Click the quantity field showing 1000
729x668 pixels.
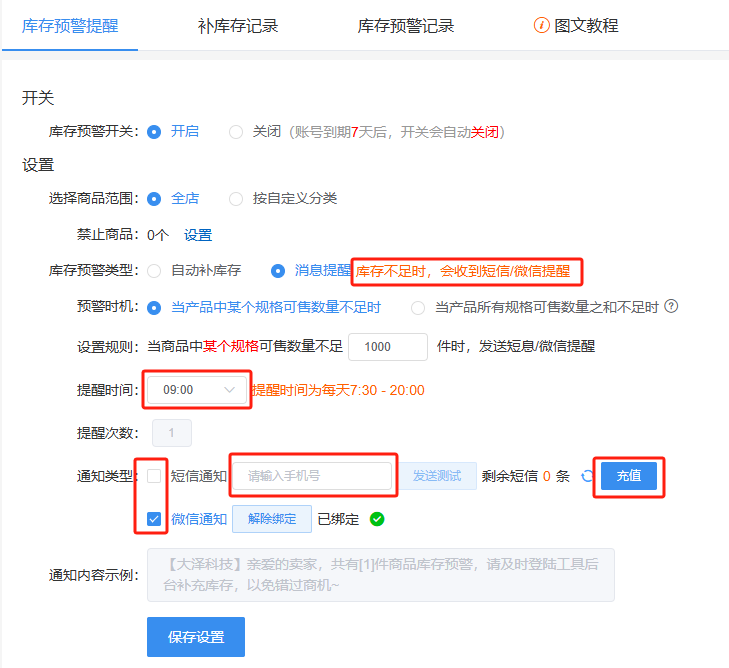coord(388,347)
